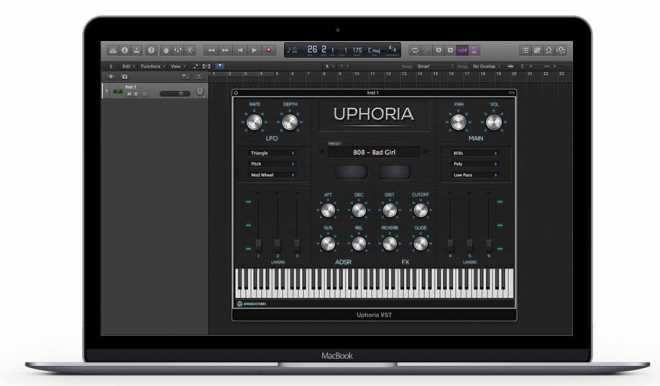Toggle the purple Metronome button
This screenshot has width=660, height=386.
pos(474,51)
